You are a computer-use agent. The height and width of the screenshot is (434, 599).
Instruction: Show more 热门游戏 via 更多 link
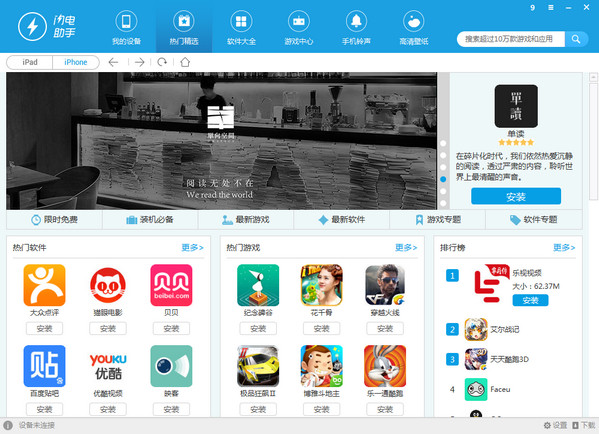pyautogui.click(x=406, y=248)
